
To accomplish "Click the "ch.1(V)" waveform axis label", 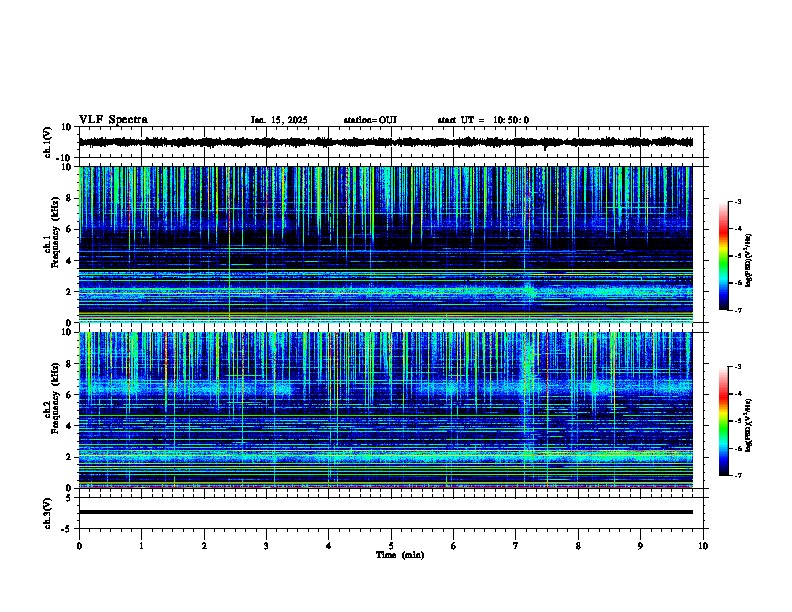I will (47, 142).
